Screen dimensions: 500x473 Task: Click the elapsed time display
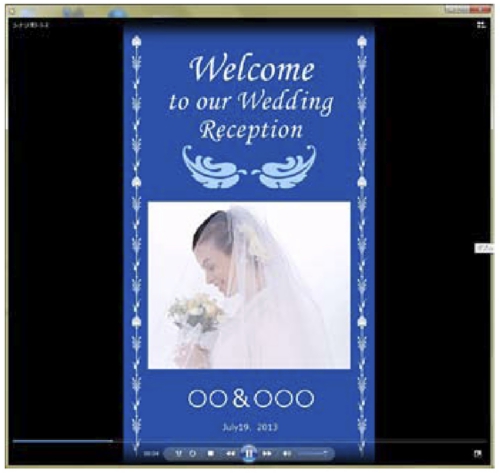[x=151, y=453]
